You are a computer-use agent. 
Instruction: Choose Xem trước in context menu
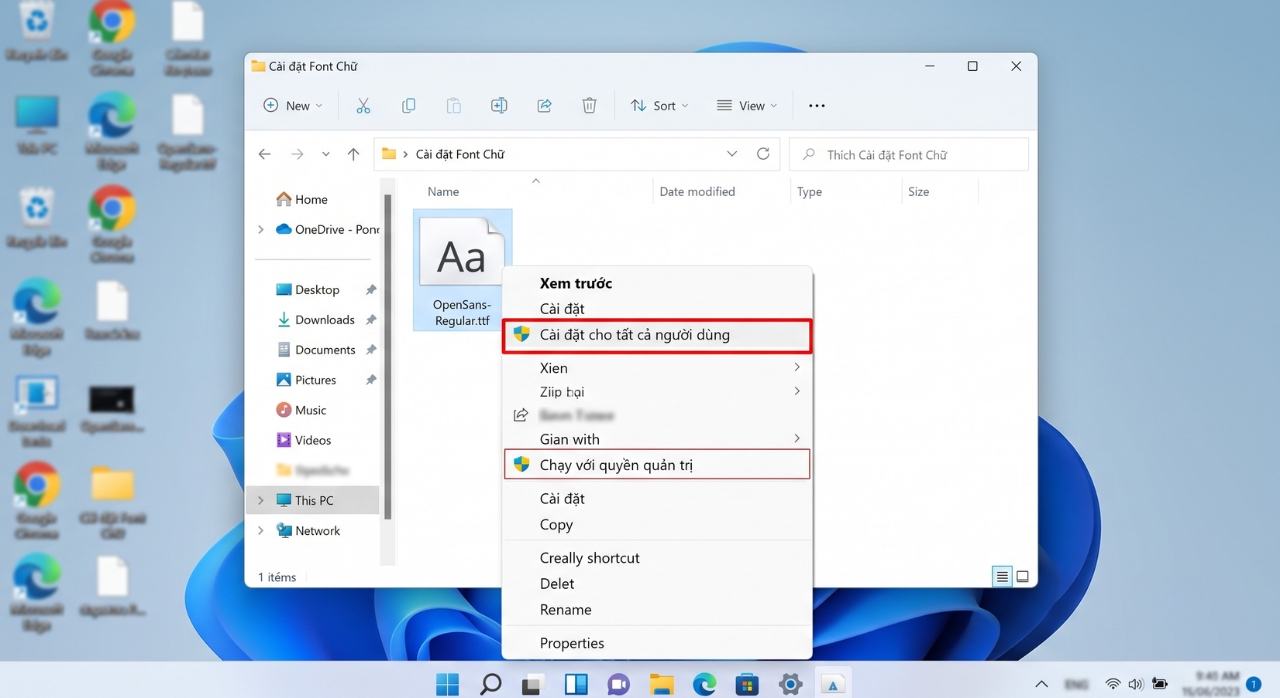point(657,284)
